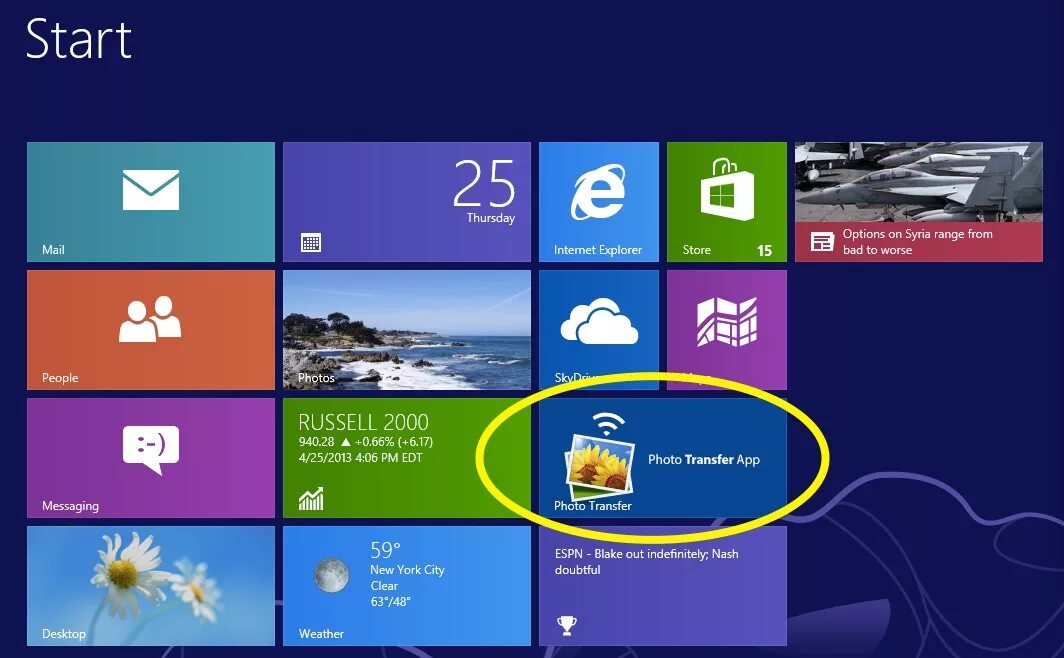
Task: Open the Maps tile
Action: coord(727,330)
